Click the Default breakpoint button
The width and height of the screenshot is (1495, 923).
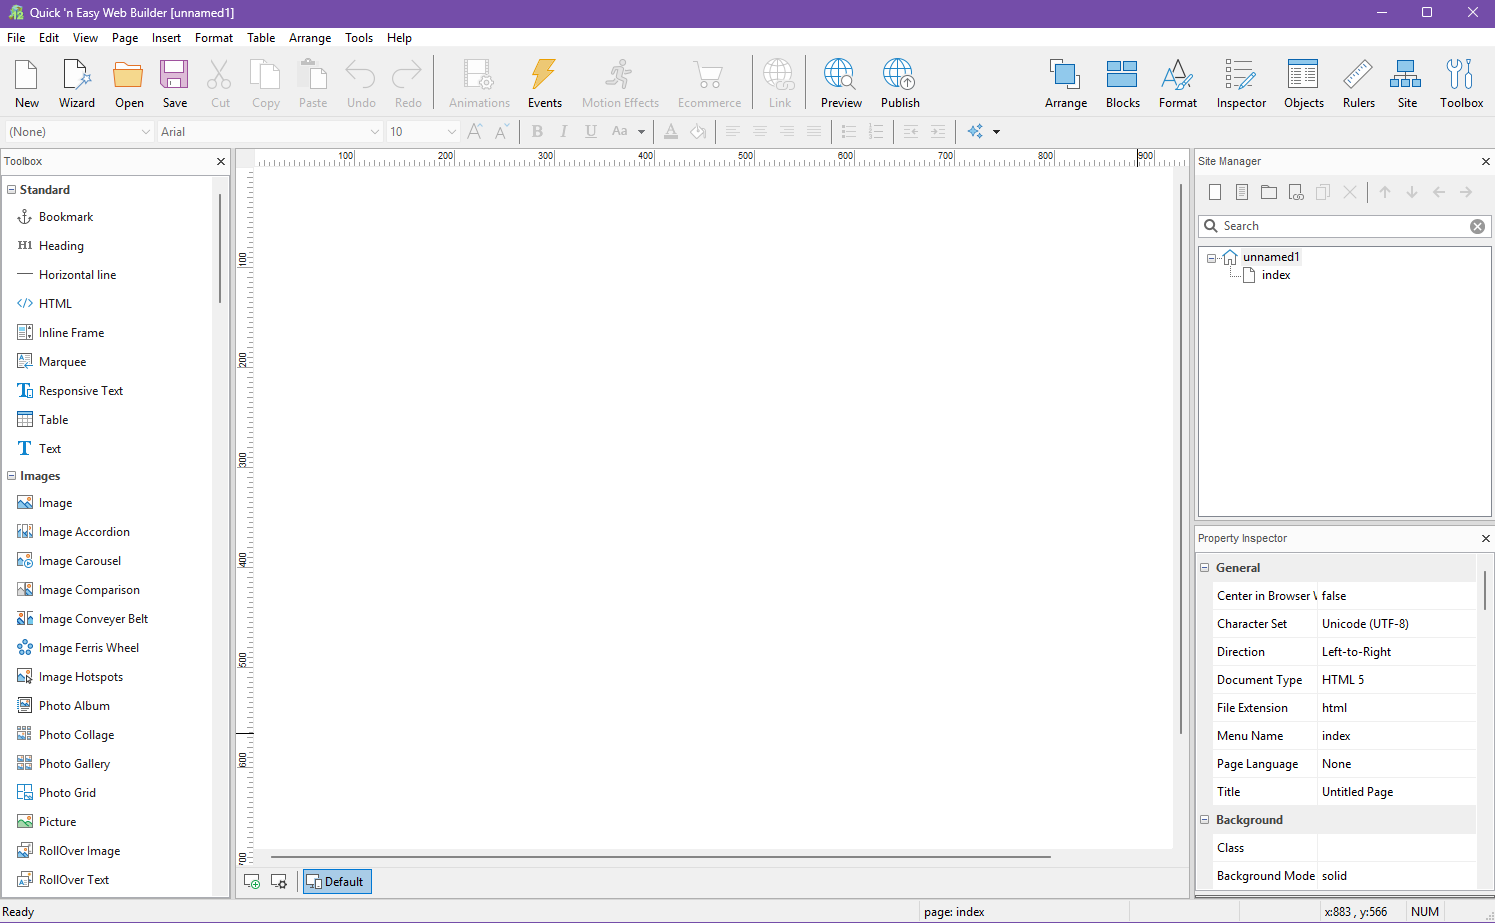pos(336,881)
